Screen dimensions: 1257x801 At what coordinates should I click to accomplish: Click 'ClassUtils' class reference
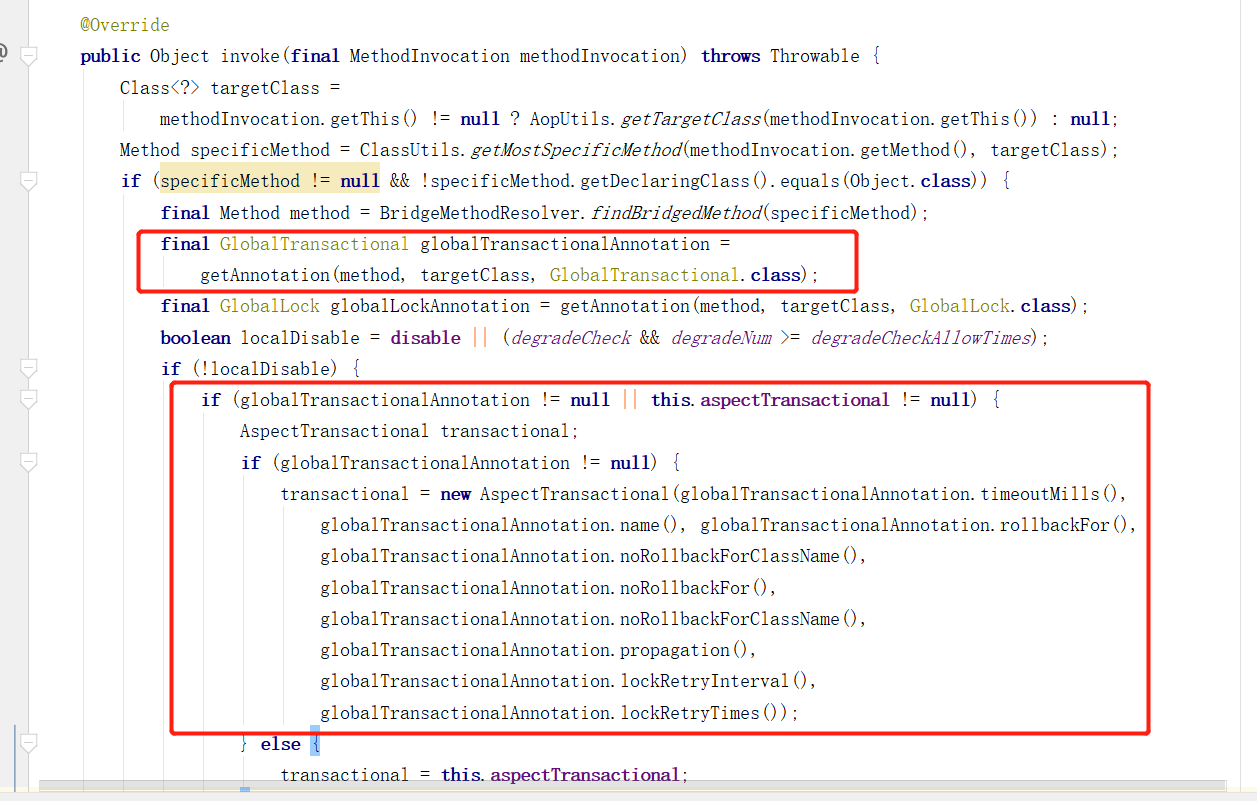(410, 150)
